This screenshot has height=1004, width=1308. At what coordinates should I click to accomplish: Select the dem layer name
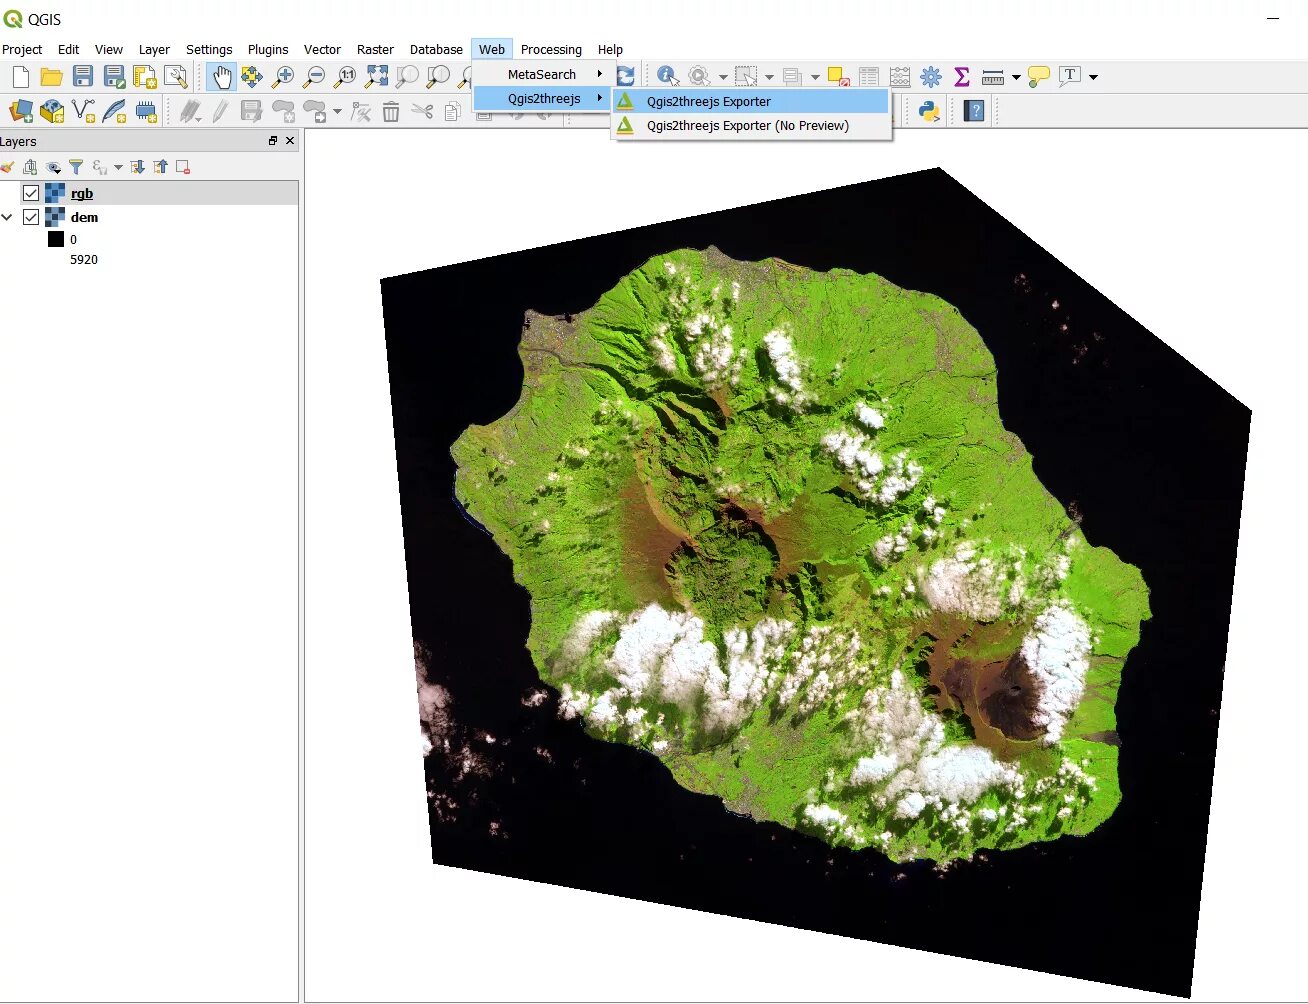pyautogui.click(x=84, y=217)
